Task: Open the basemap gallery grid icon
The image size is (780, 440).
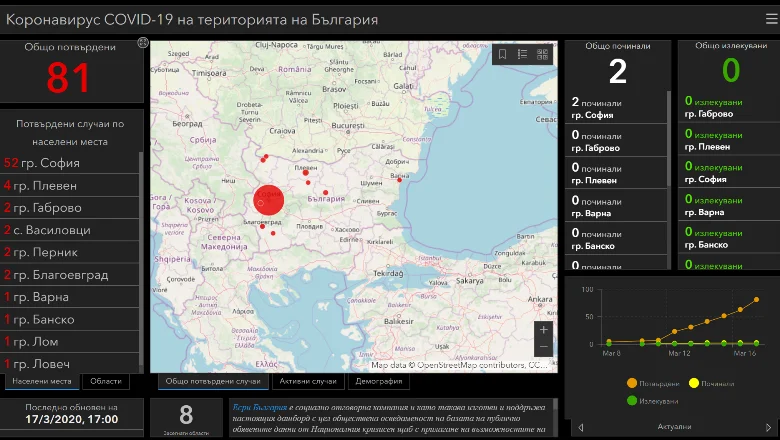Action: [x=542, y=54]
